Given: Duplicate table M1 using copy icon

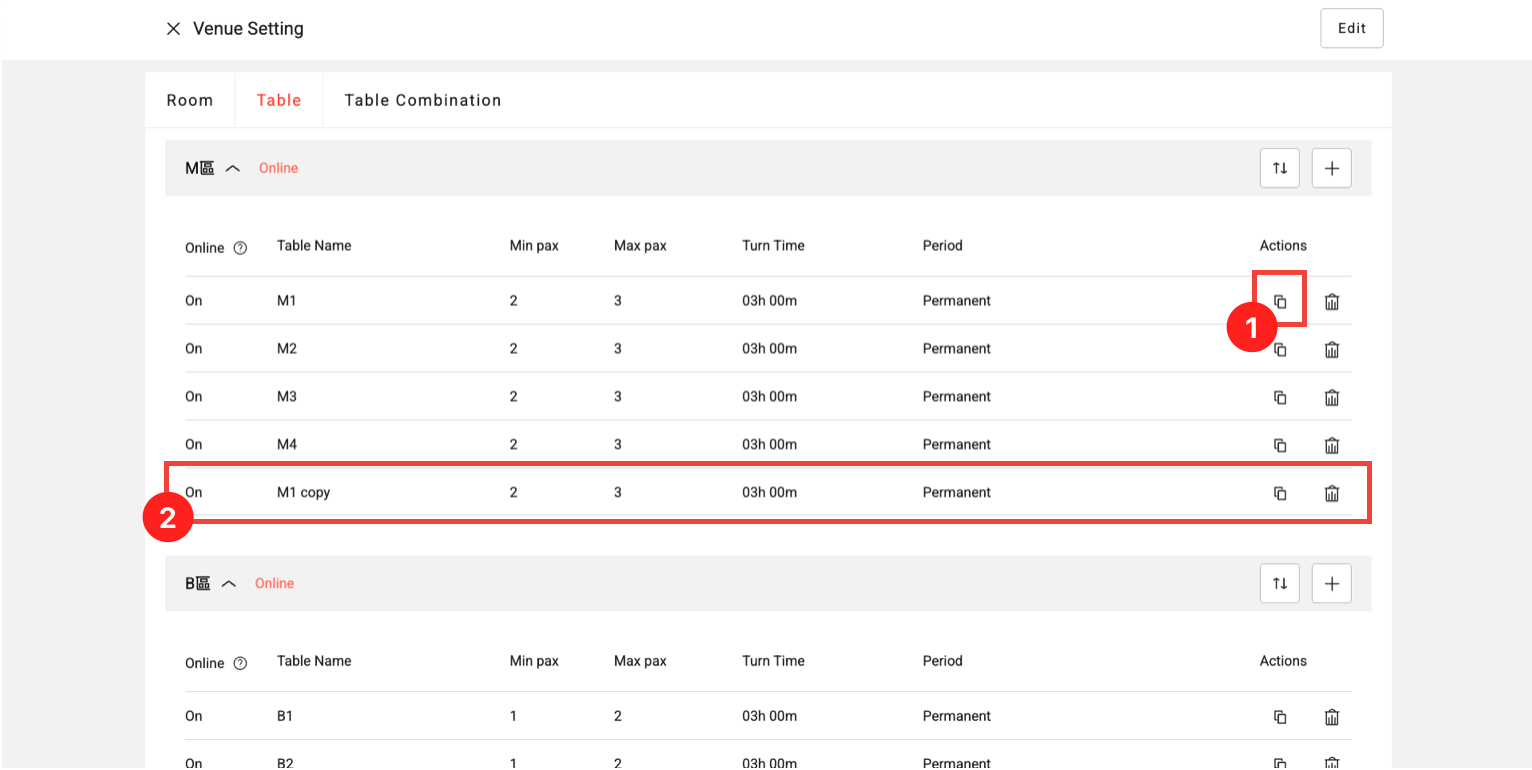Looking at the screenshot, I should click(1280, 301).
